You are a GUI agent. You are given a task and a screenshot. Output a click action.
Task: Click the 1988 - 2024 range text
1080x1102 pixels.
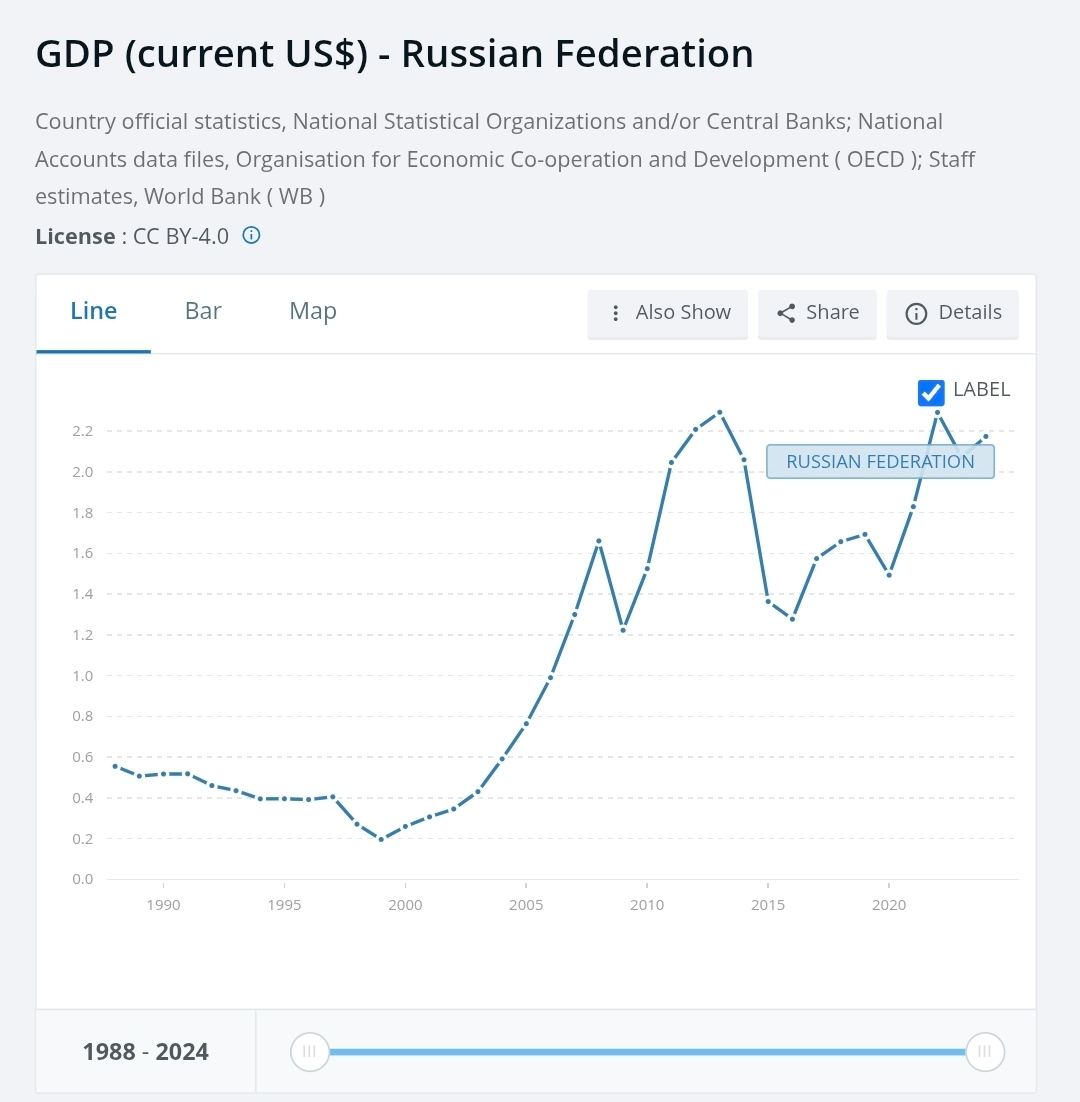pos(146,1051)
